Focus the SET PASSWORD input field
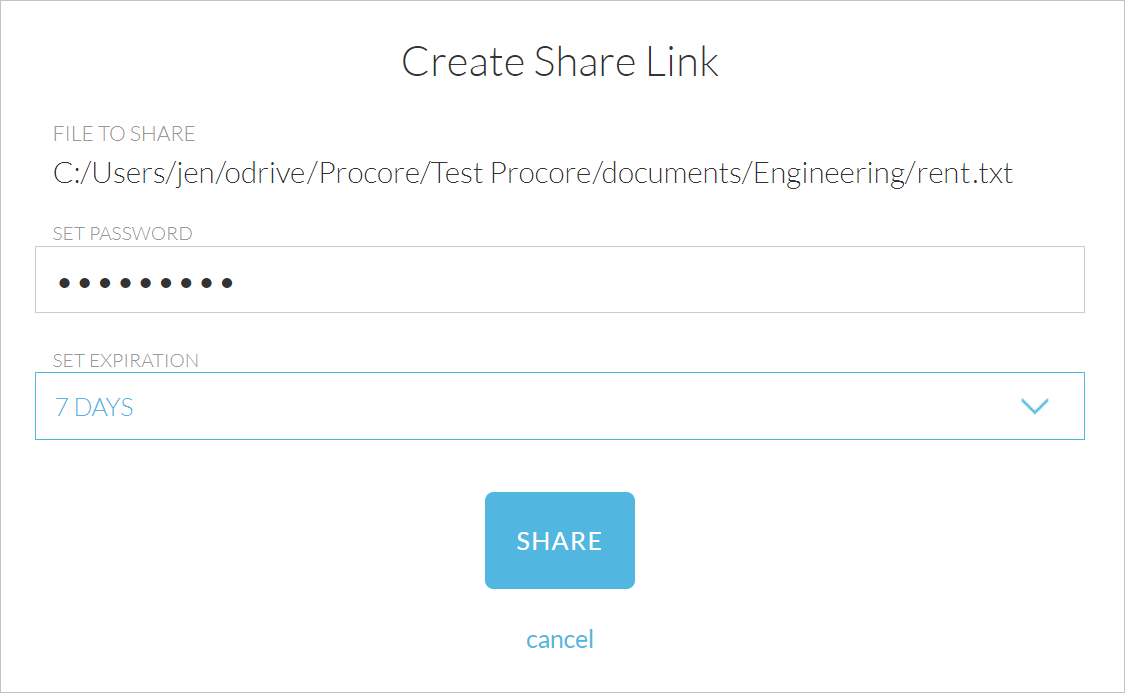The height and width of the screenshot is (693, 1125). tap(560, 279)
